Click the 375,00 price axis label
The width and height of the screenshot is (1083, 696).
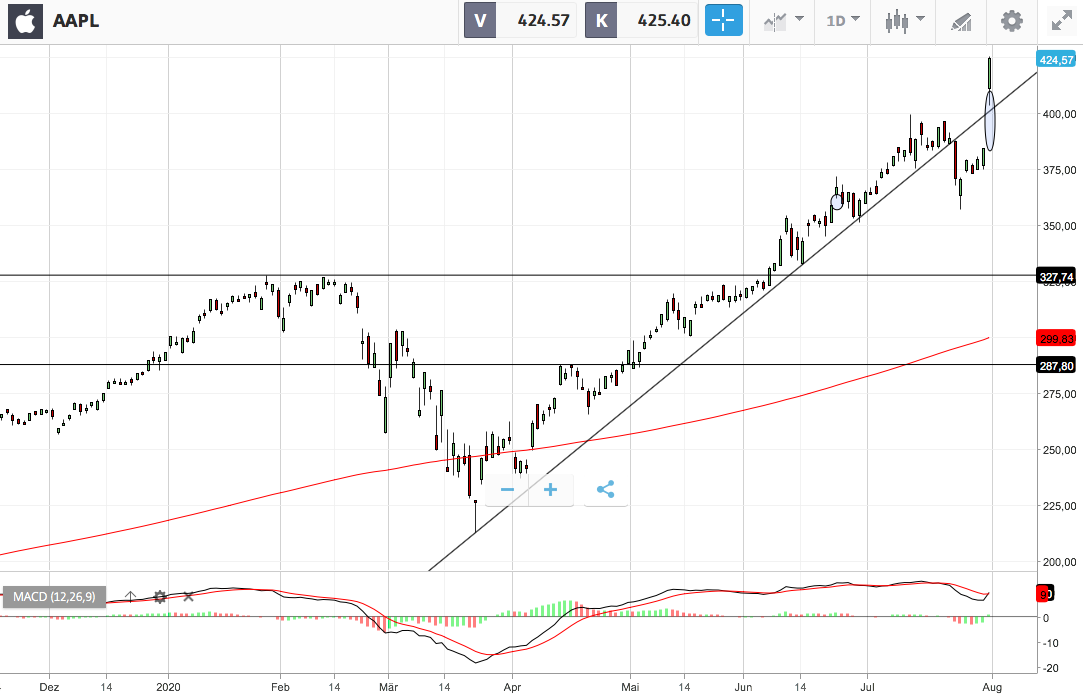click(1060, 170)
